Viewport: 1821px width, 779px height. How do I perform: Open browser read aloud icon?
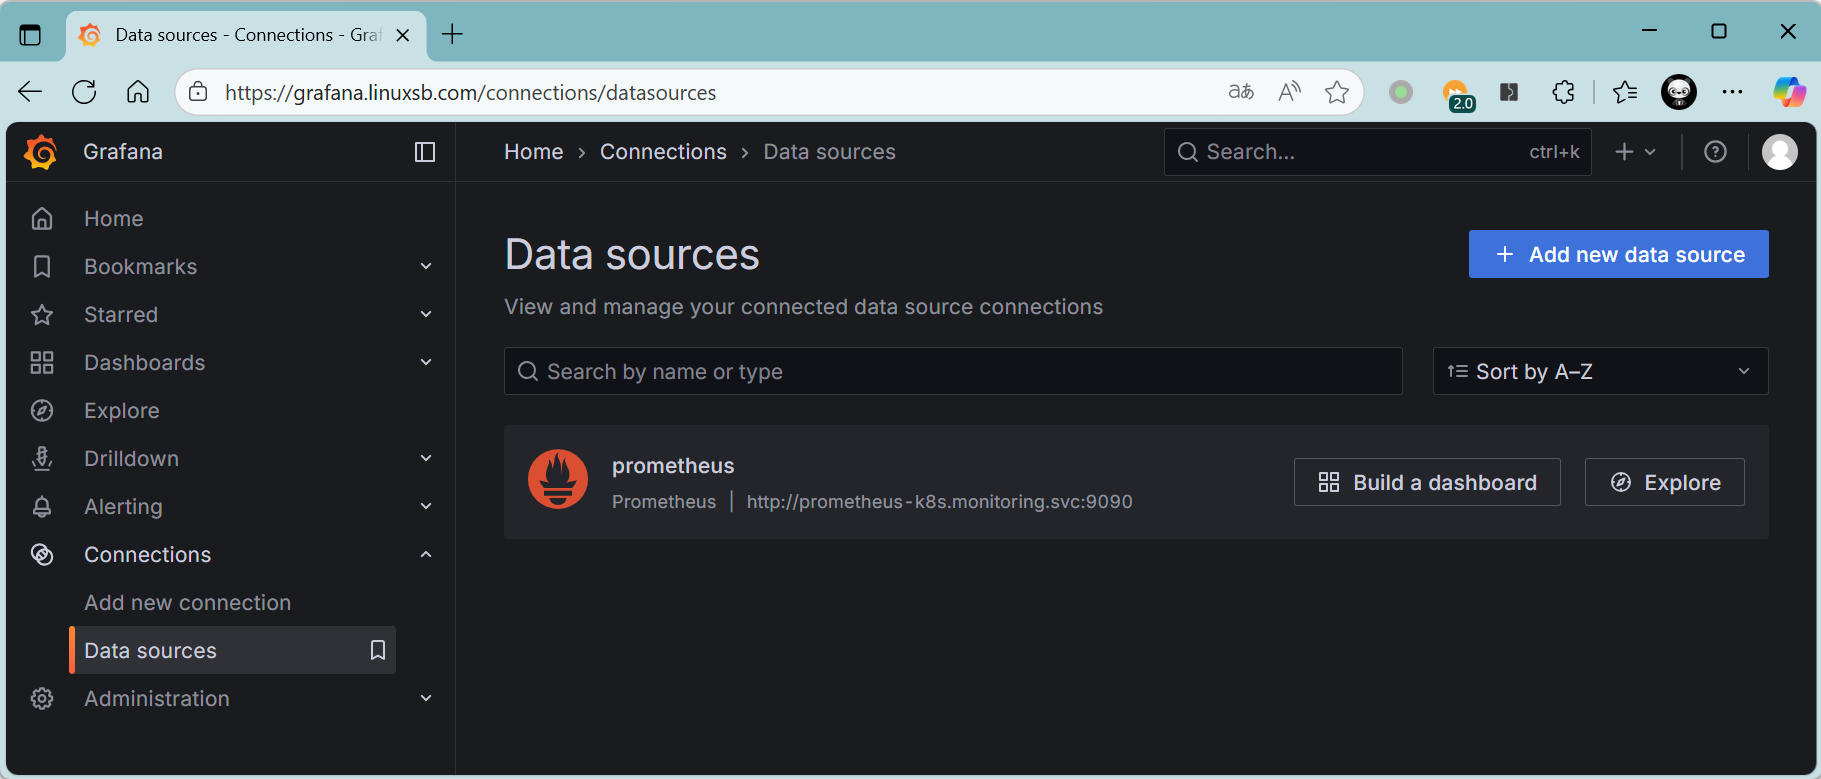pos(1289,93)
